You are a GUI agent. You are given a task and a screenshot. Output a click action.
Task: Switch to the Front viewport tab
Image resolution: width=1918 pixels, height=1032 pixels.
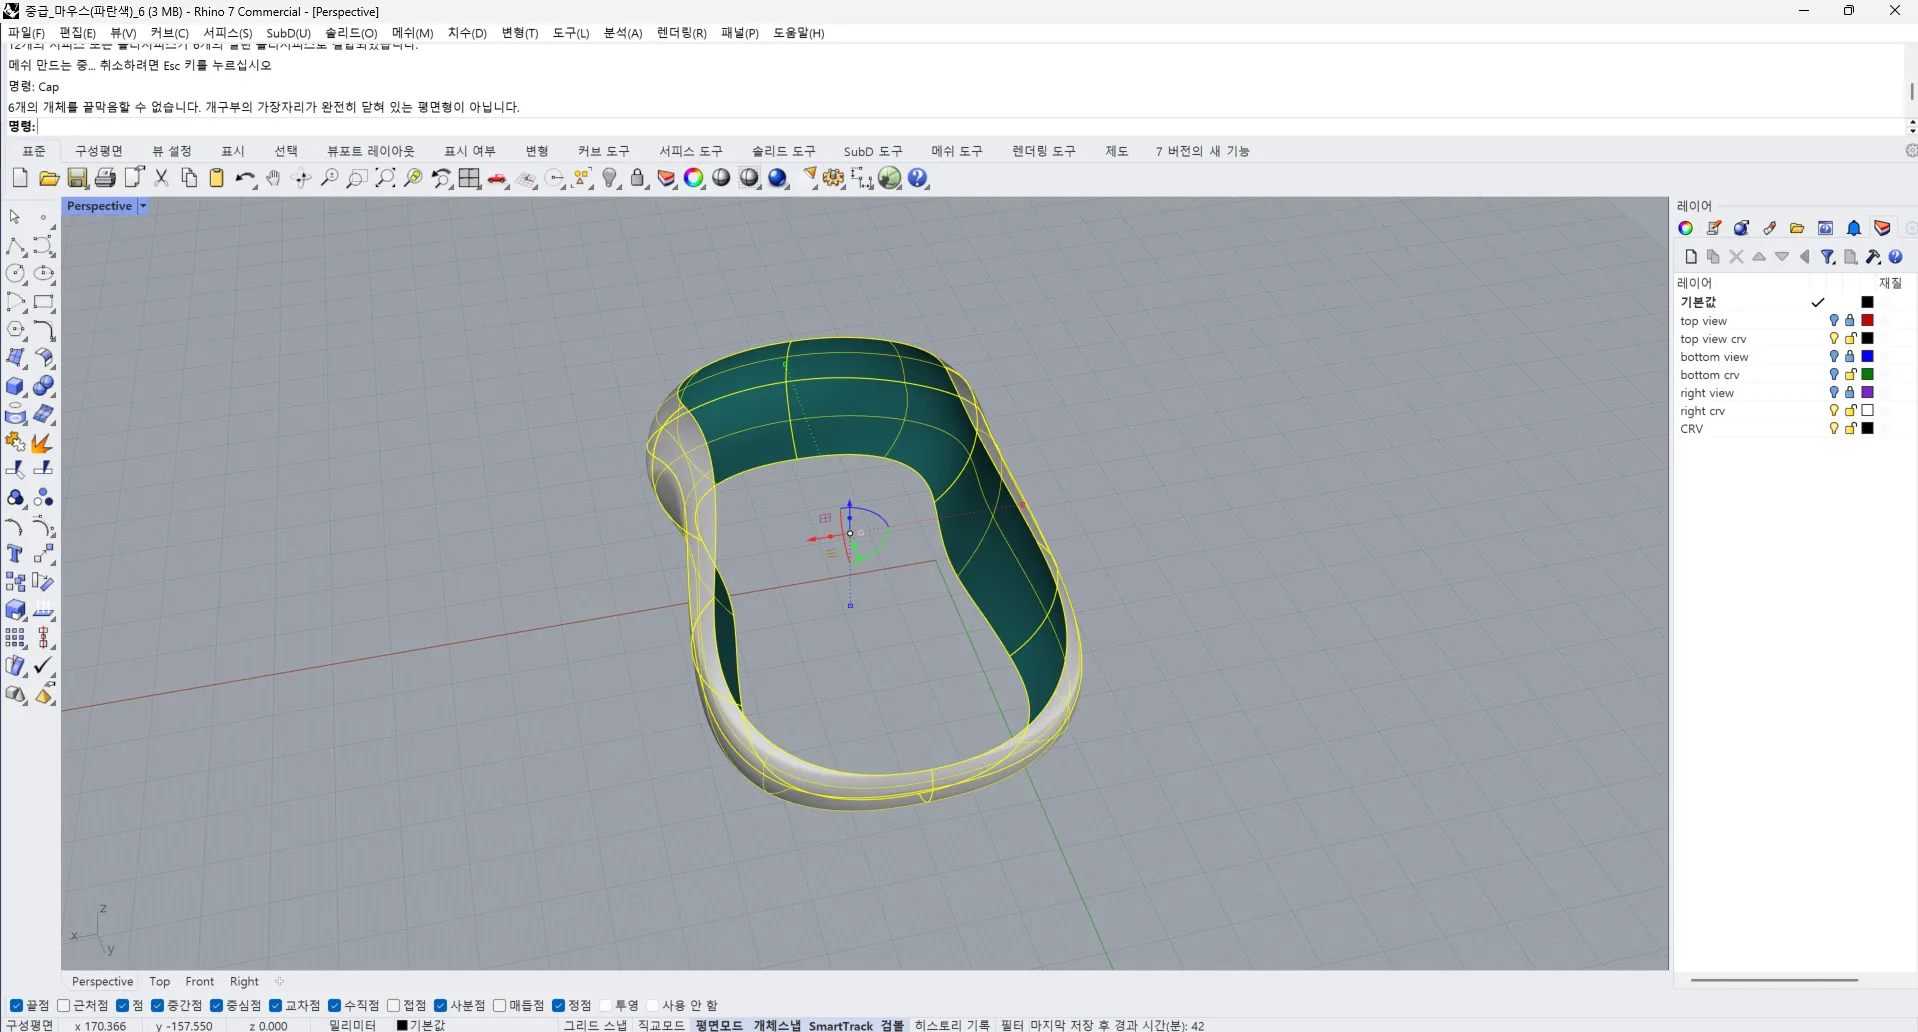pos(200,982)
